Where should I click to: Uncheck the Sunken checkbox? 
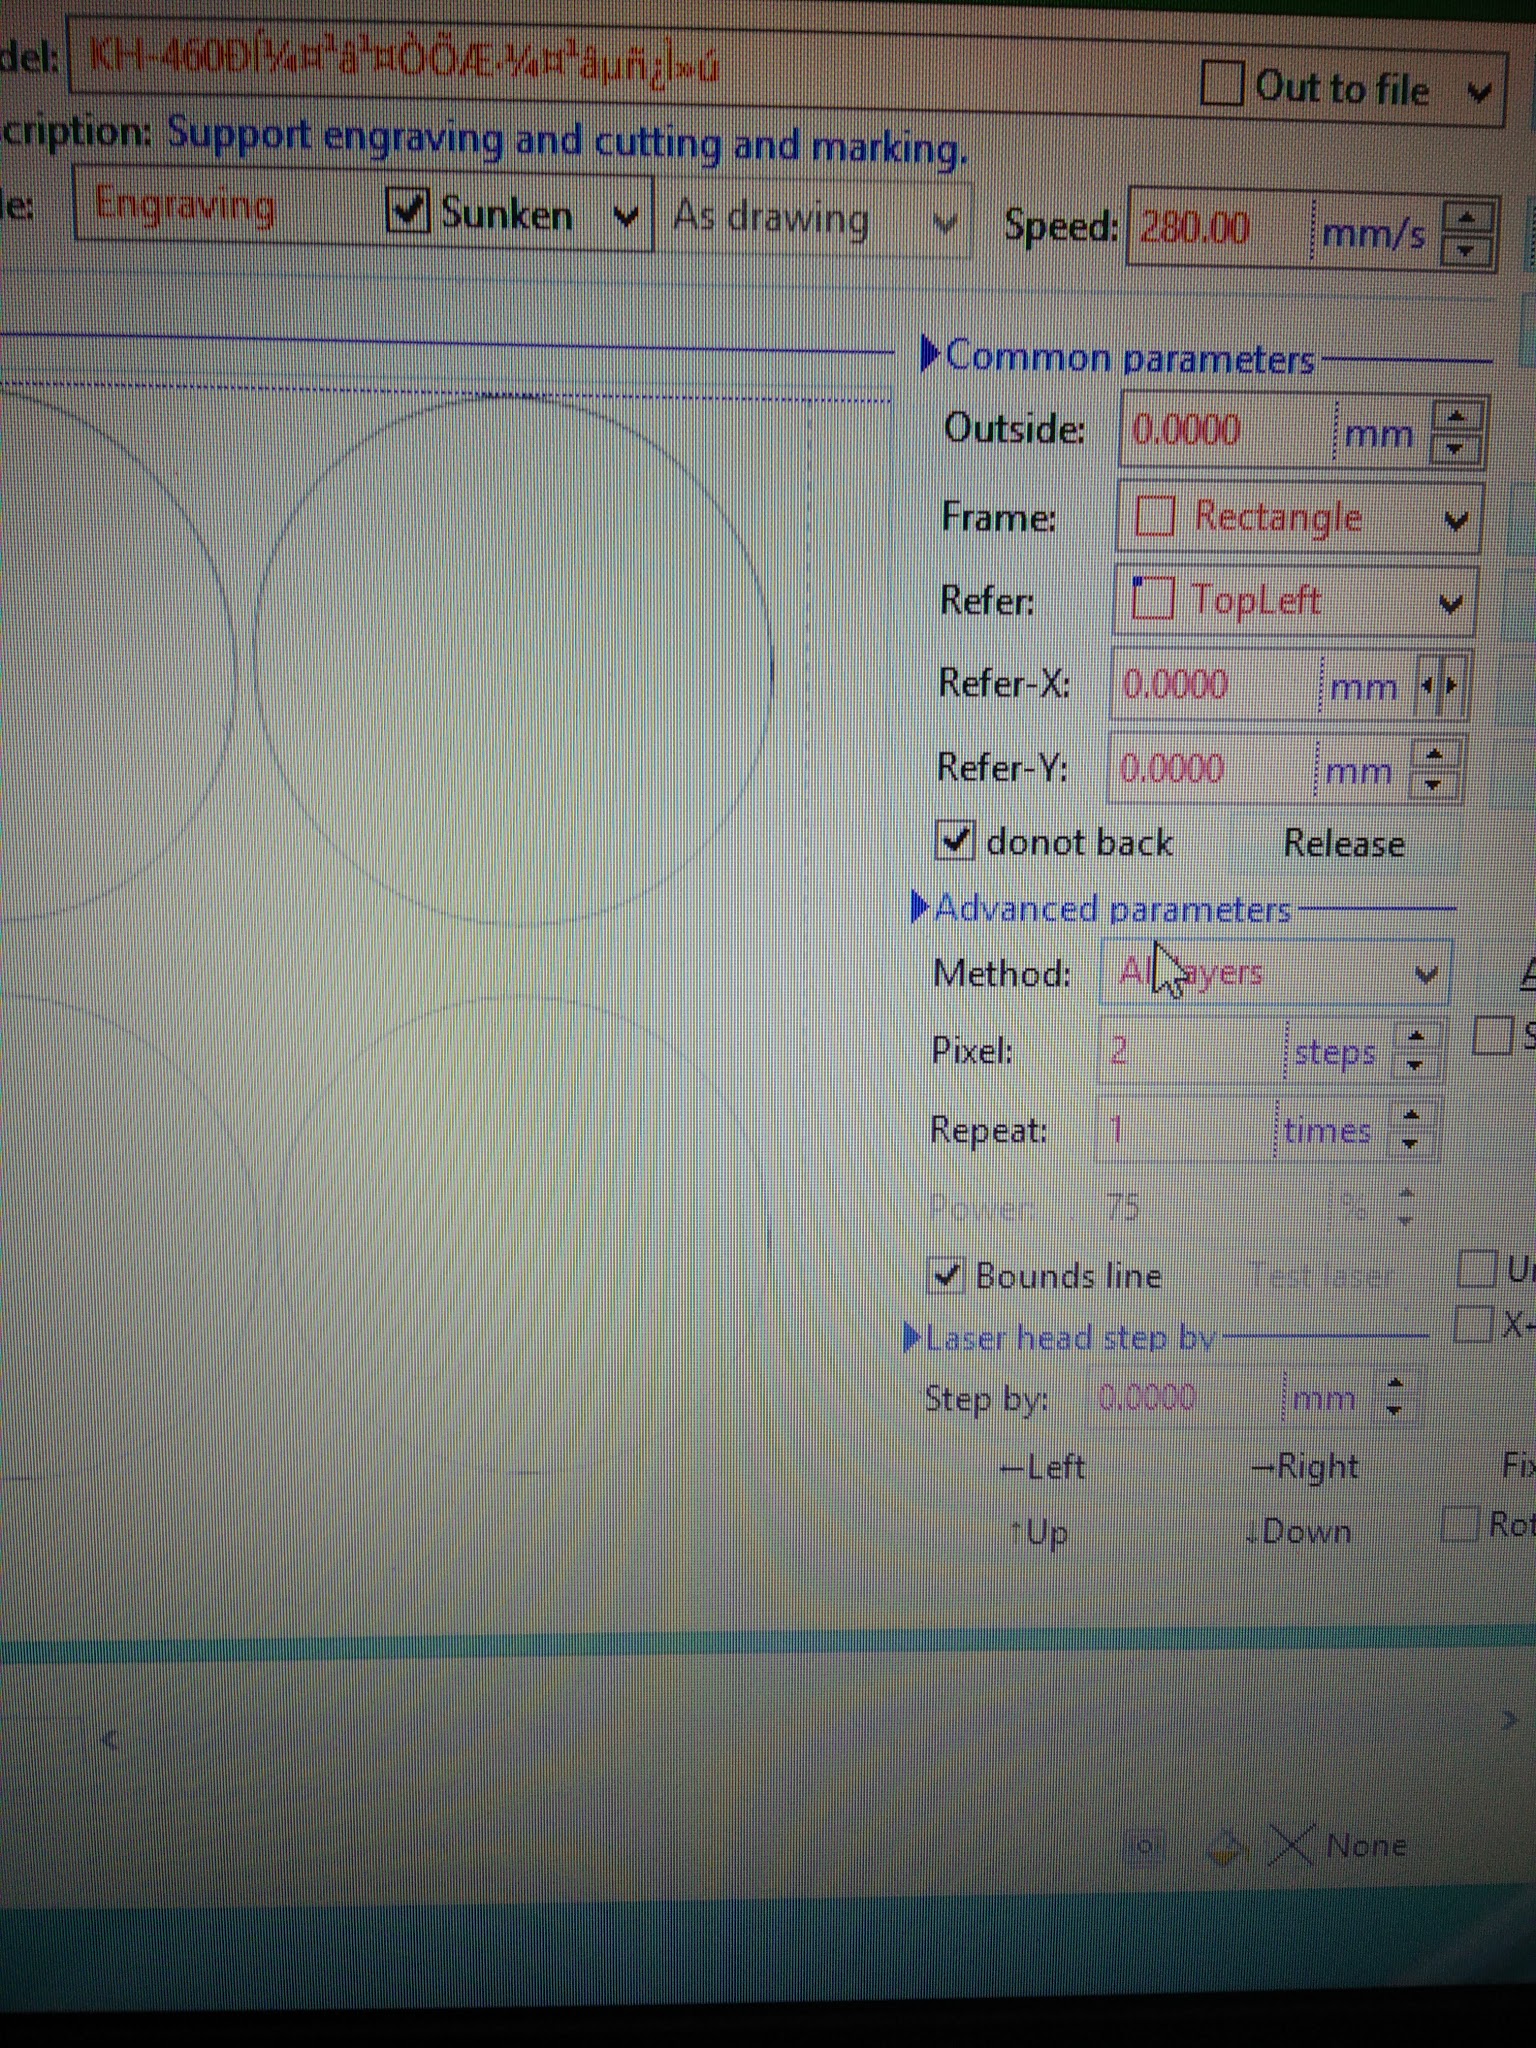[x=407, y=211]
